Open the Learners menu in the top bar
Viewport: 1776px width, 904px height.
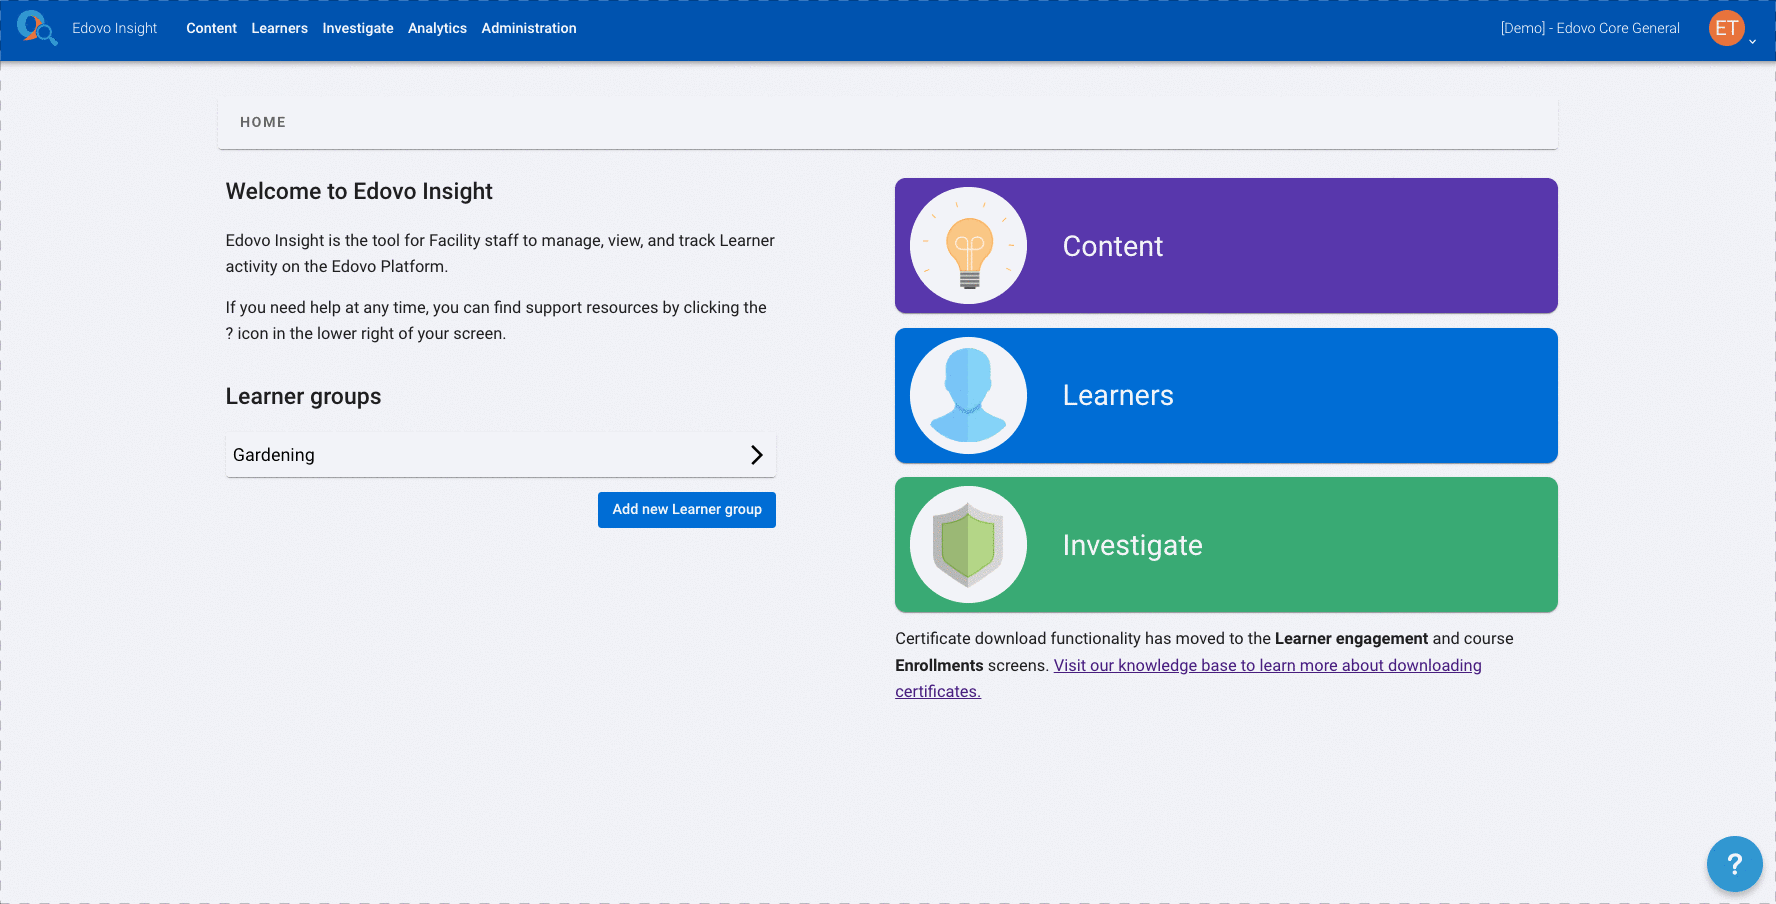(x=279, y=28)
